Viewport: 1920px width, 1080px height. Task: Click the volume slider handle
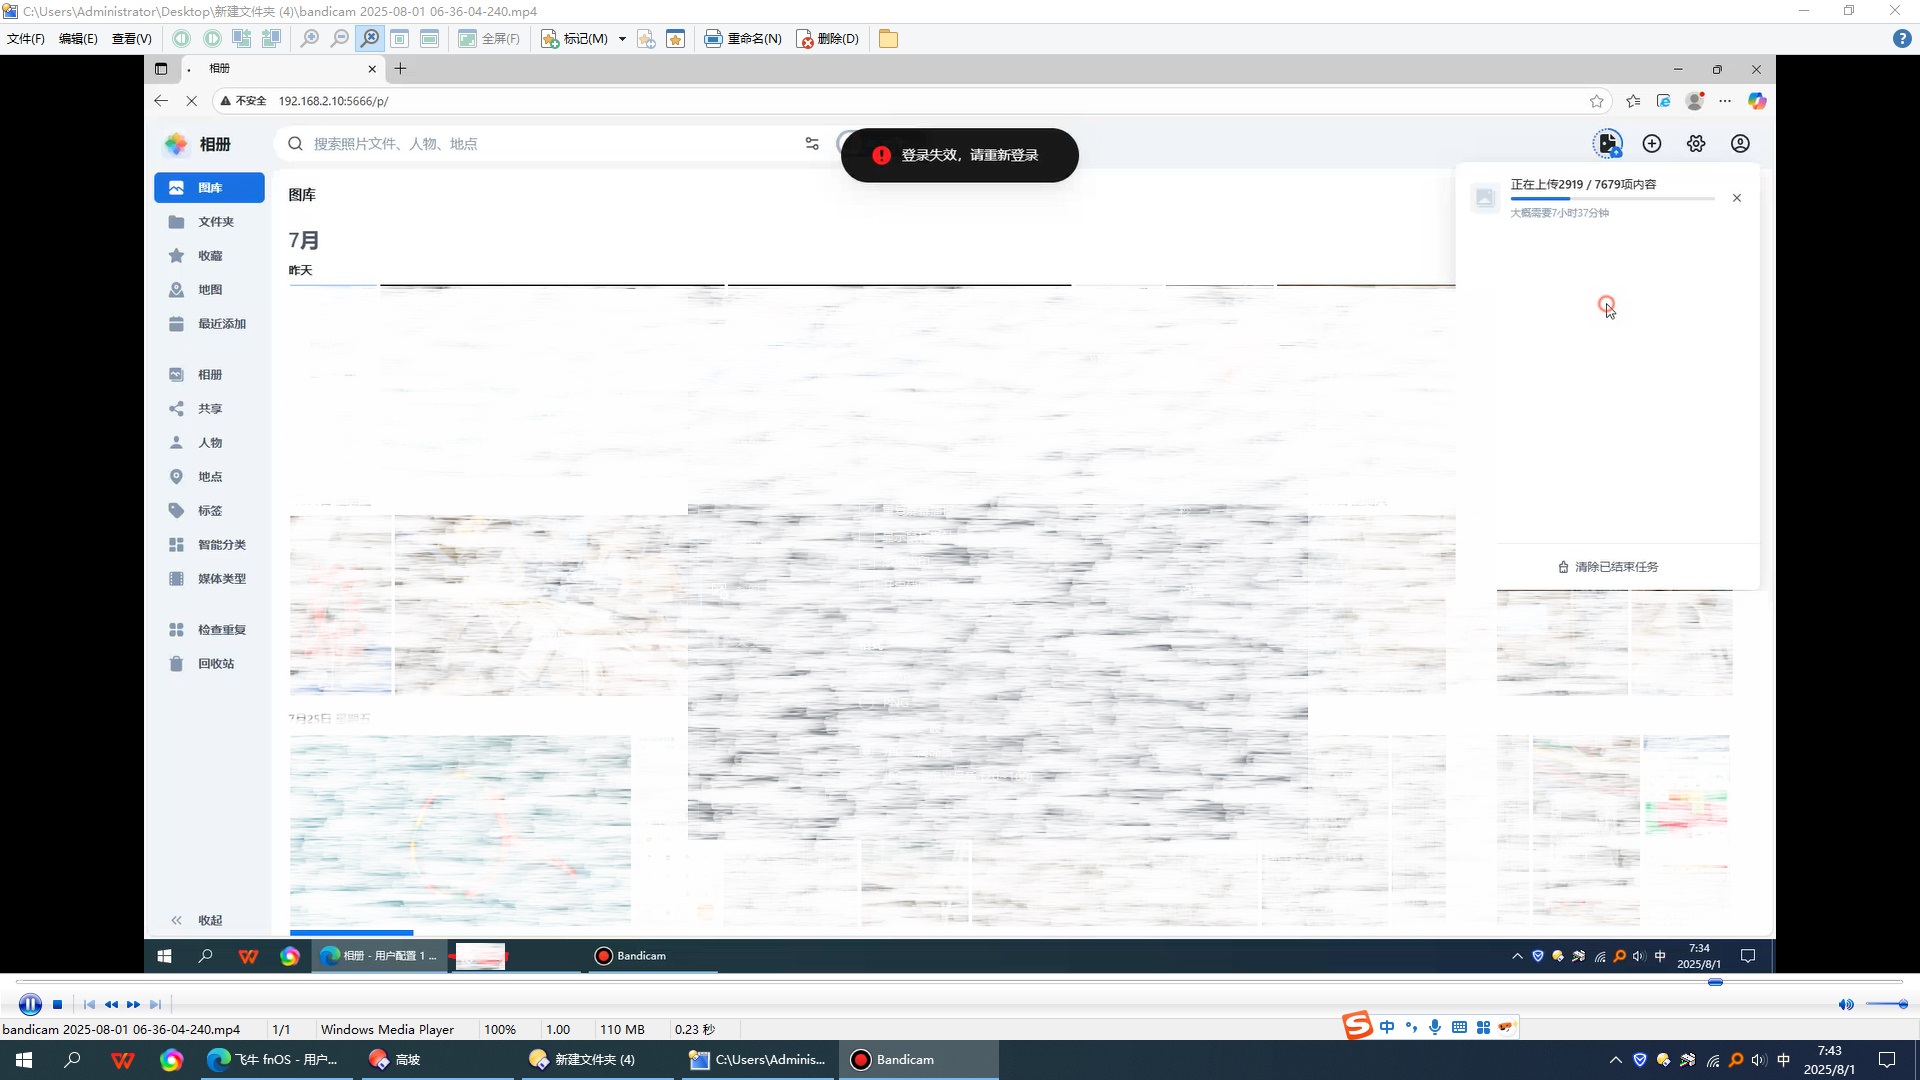click(x=1902, y=1004)
